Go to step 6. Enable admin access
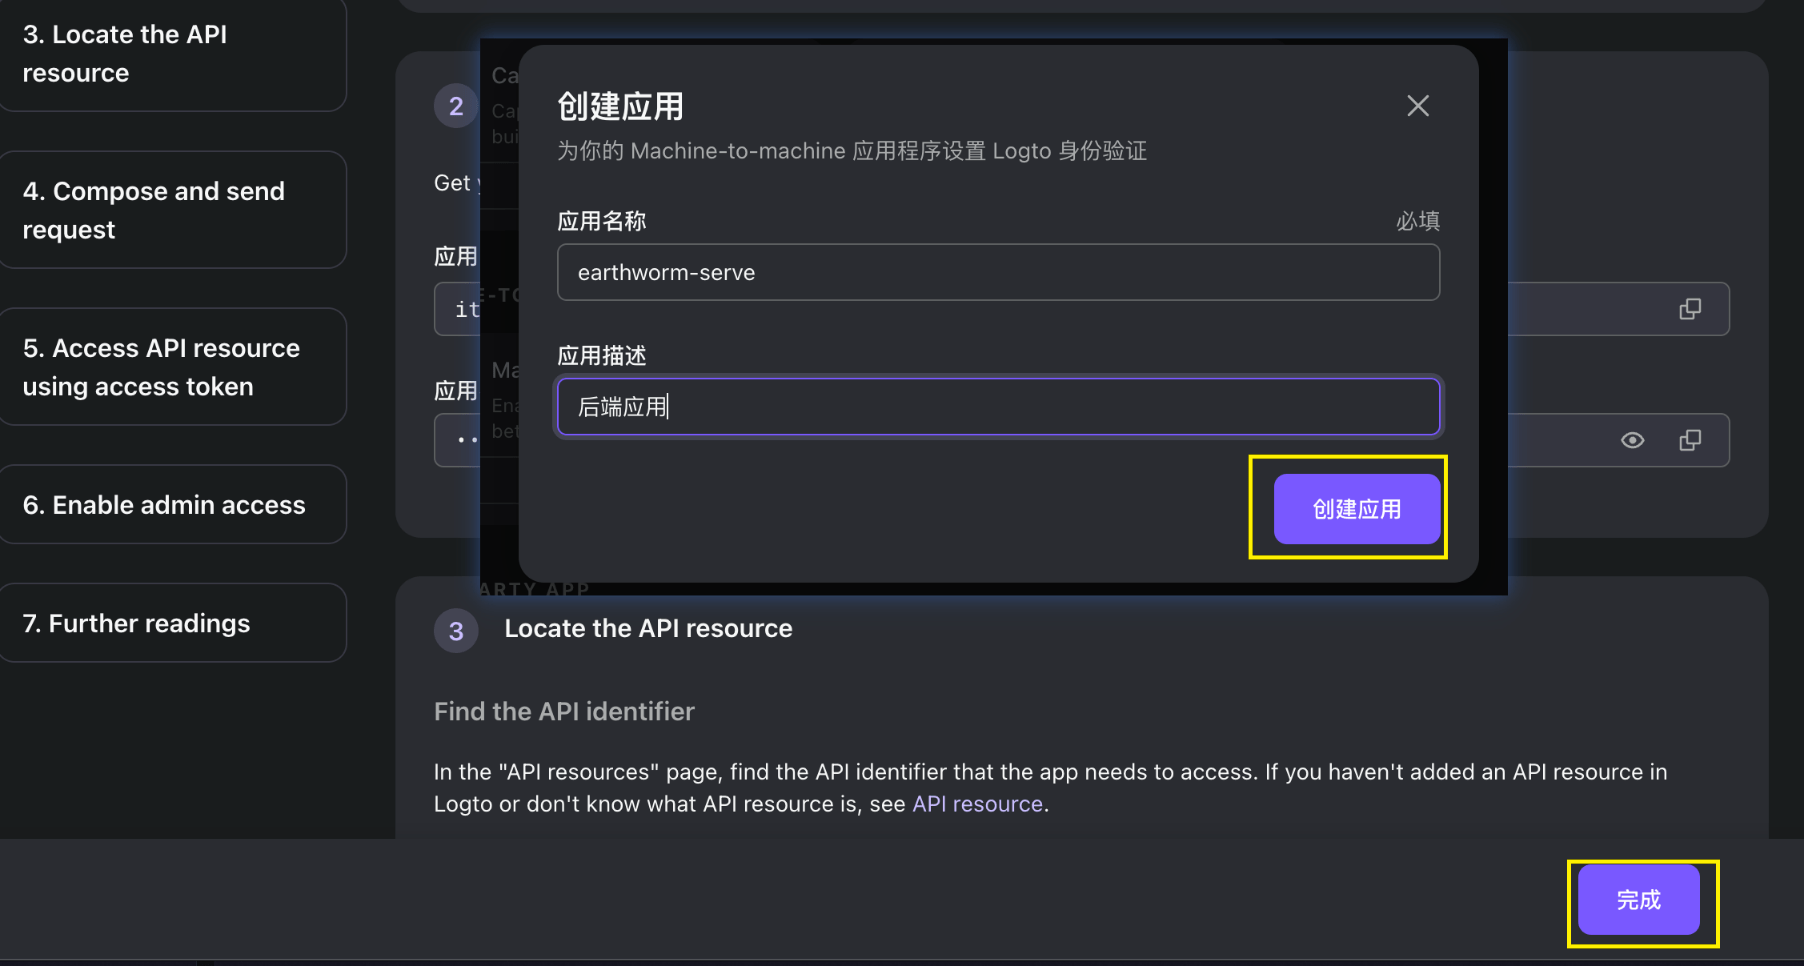Screen dimensions: 1804x966 pyautogui.click(x=172, y=505)
